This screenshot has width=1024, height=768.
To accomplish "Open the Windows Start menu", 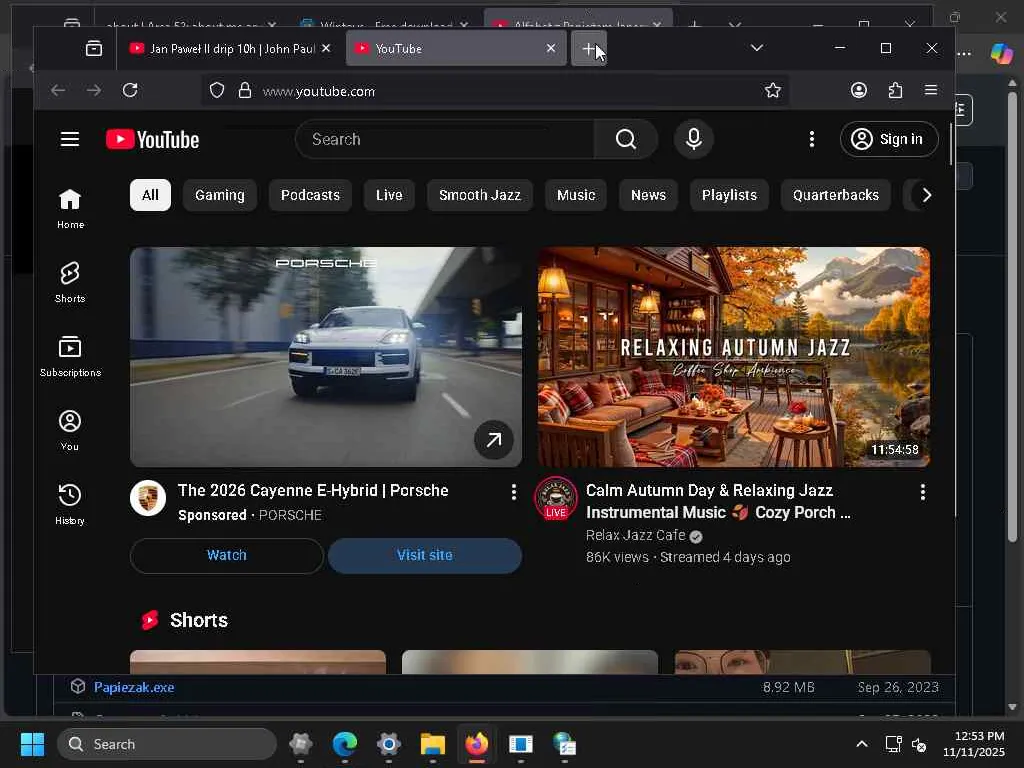I will pyautogui.click(x=33, y=744).
